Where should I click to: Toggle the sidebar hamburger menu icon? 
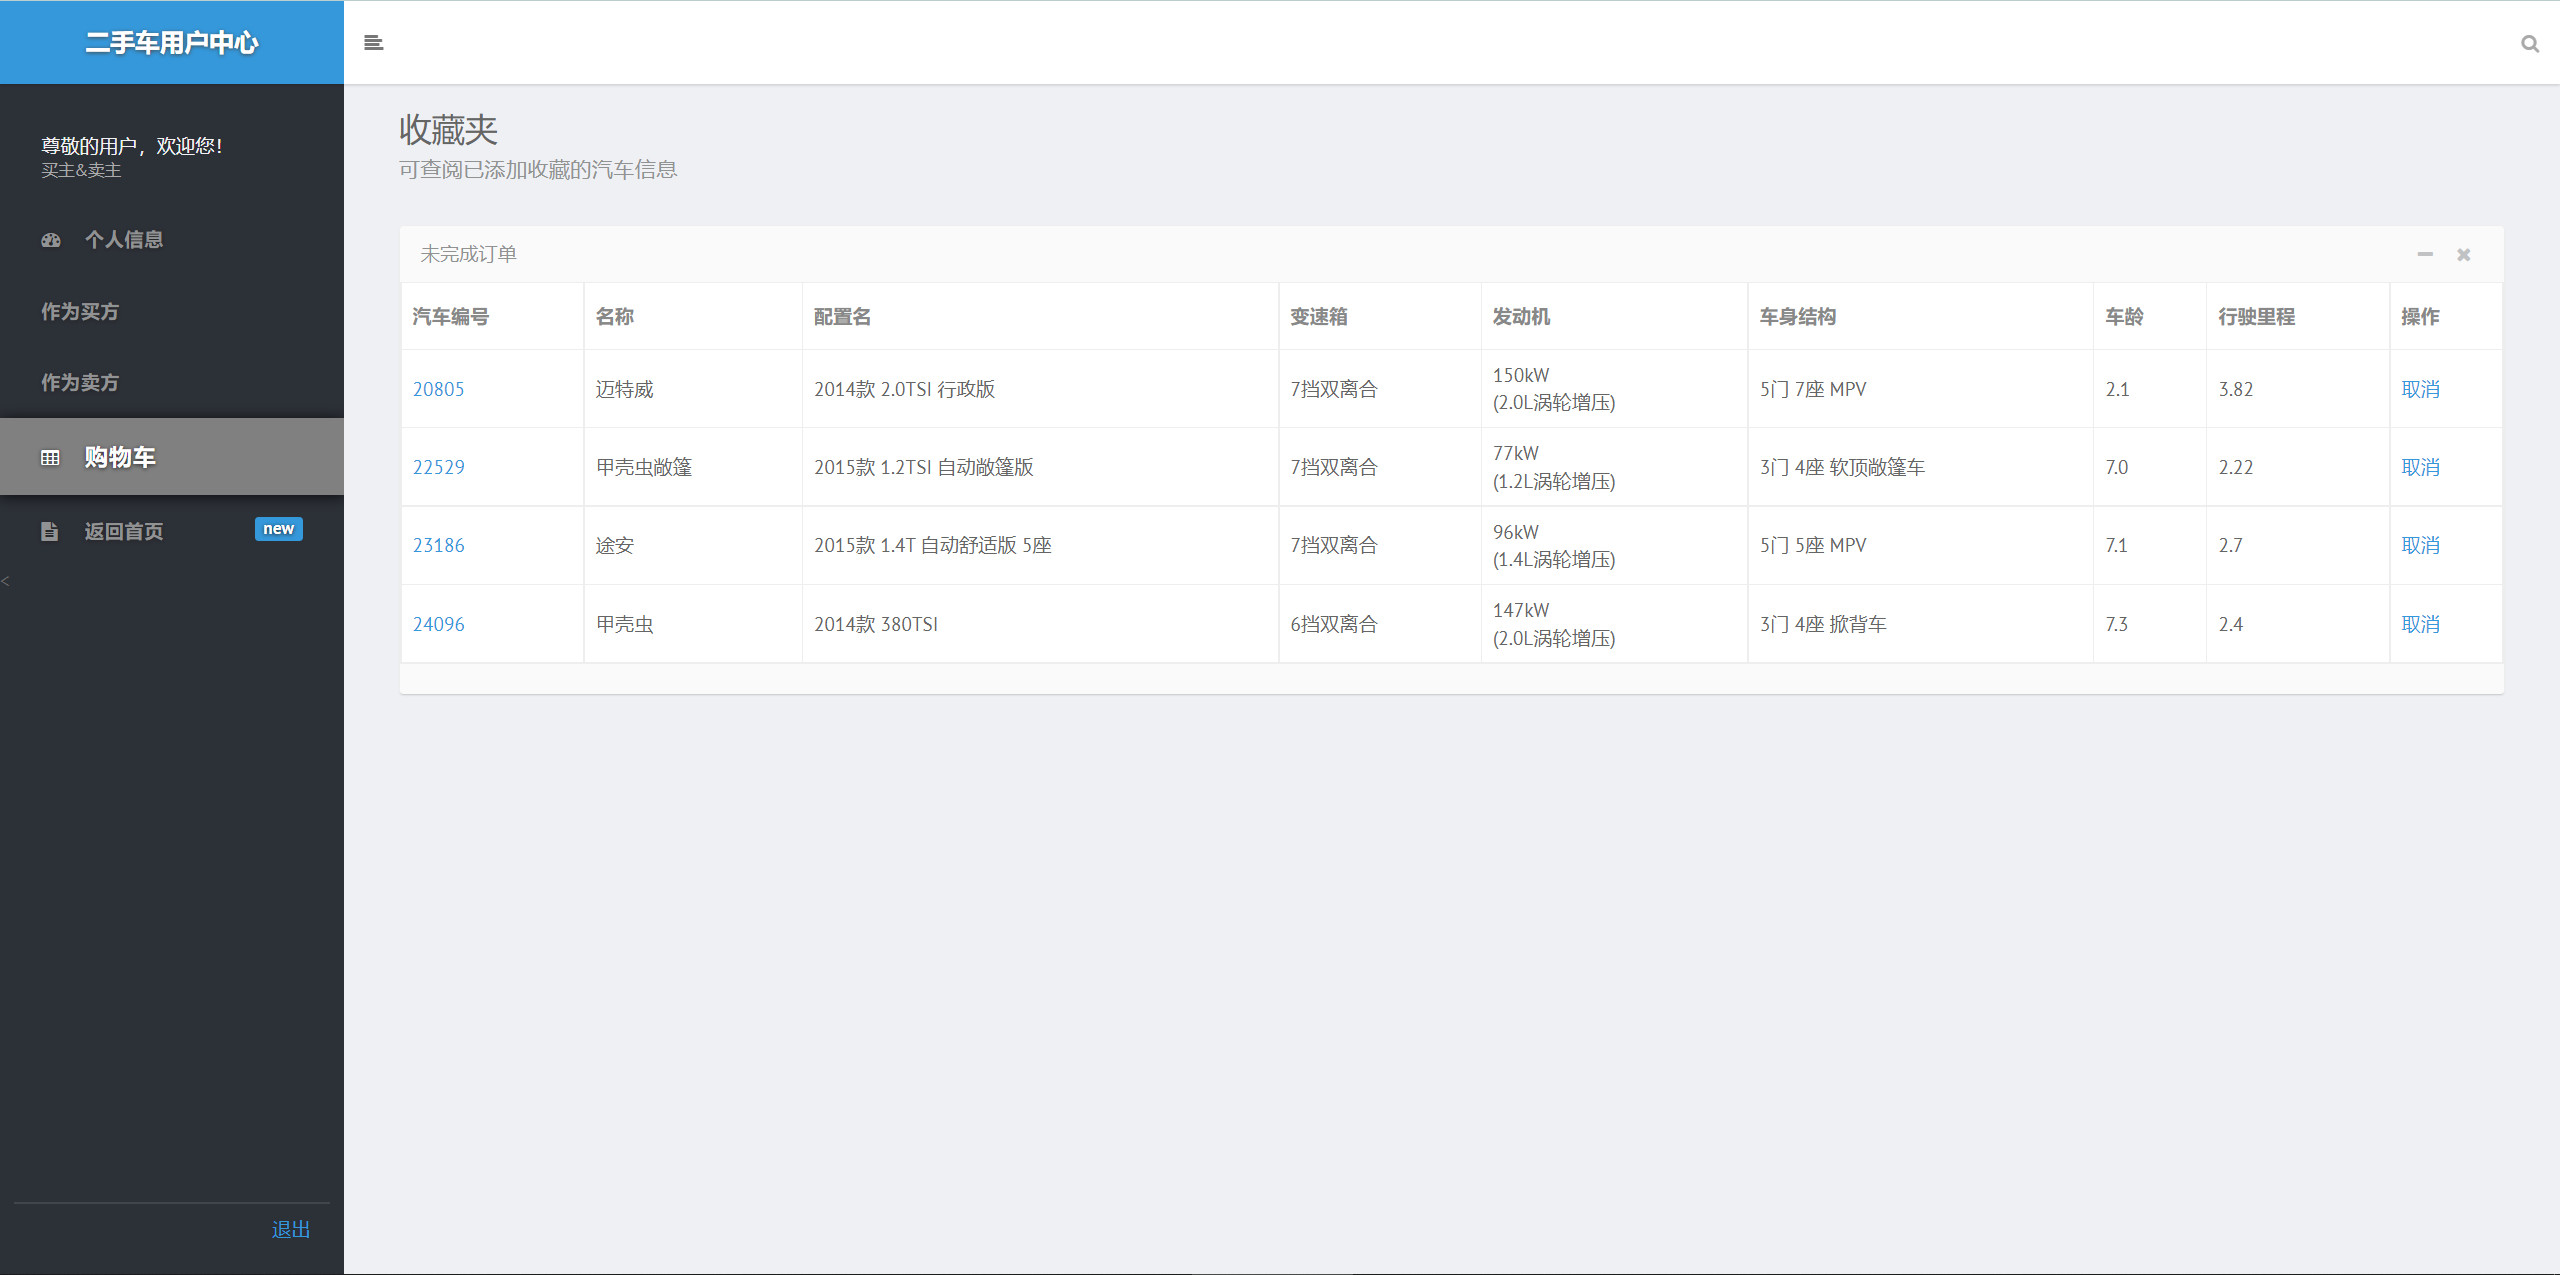(374, 43)
